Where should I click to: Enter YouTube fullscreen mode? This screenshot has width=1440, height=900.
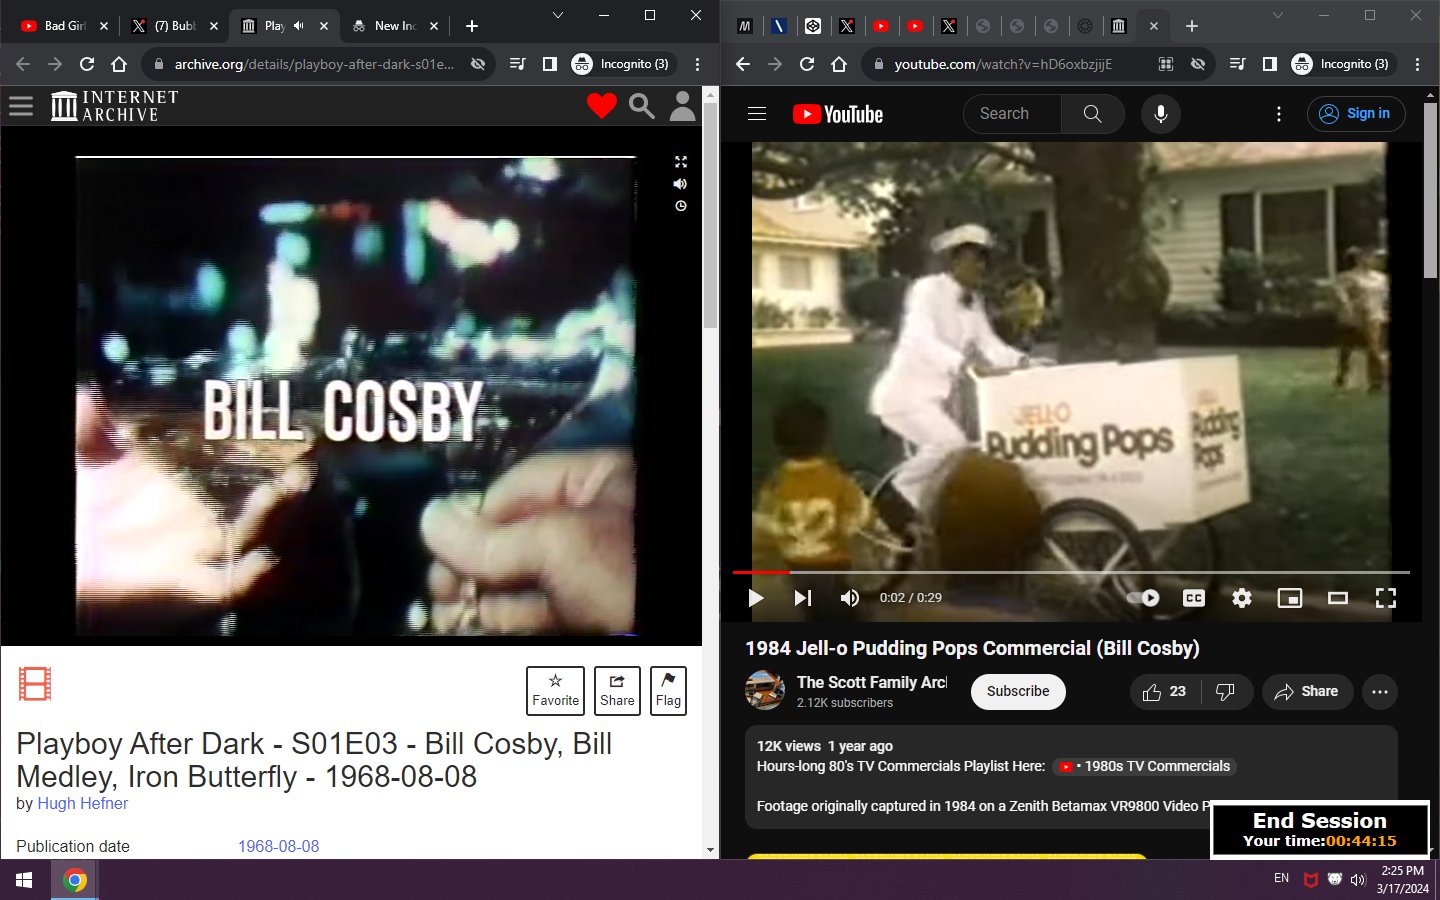pos(1386,598)
